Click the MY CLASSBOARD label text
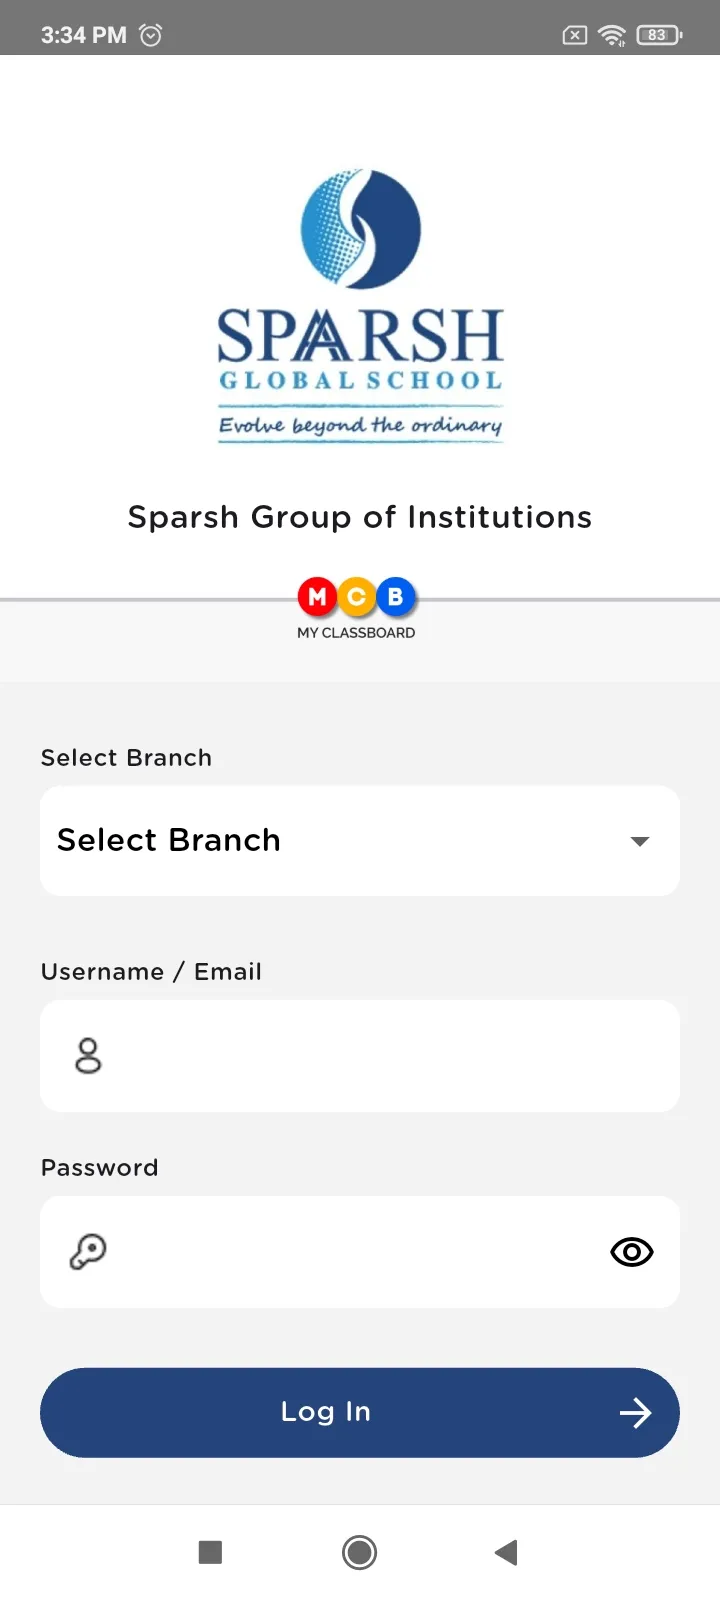The width and height of the screenshot is (720, 1600). 356,632
